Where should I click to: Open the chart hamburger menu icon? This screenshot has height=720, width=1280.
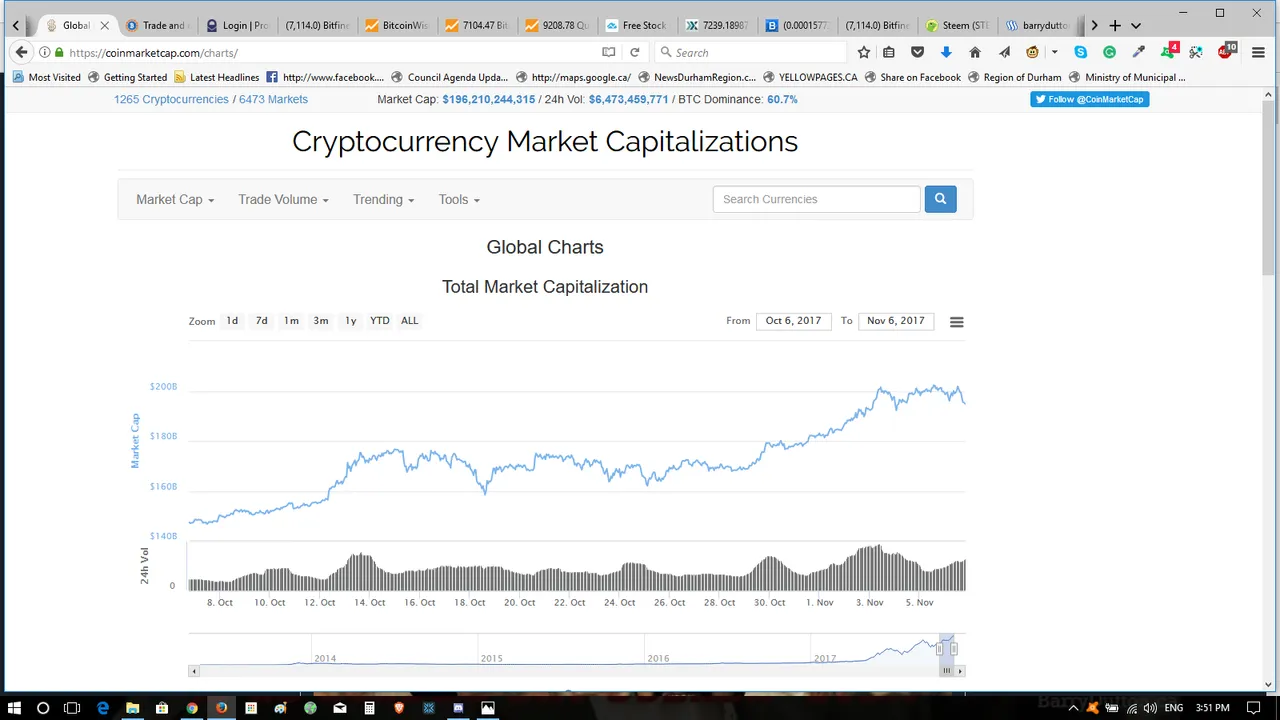pyautogui.click(x=956, y=322)
